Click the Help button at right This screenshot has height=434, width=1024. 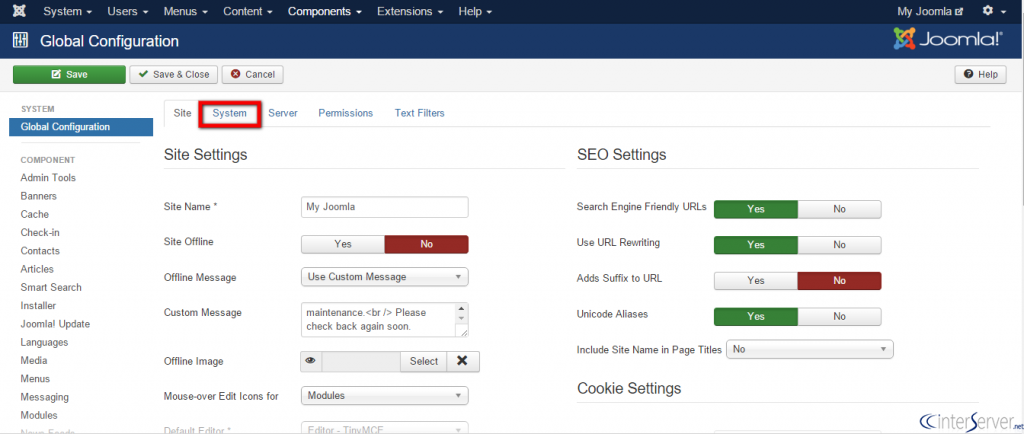(980, 74)
